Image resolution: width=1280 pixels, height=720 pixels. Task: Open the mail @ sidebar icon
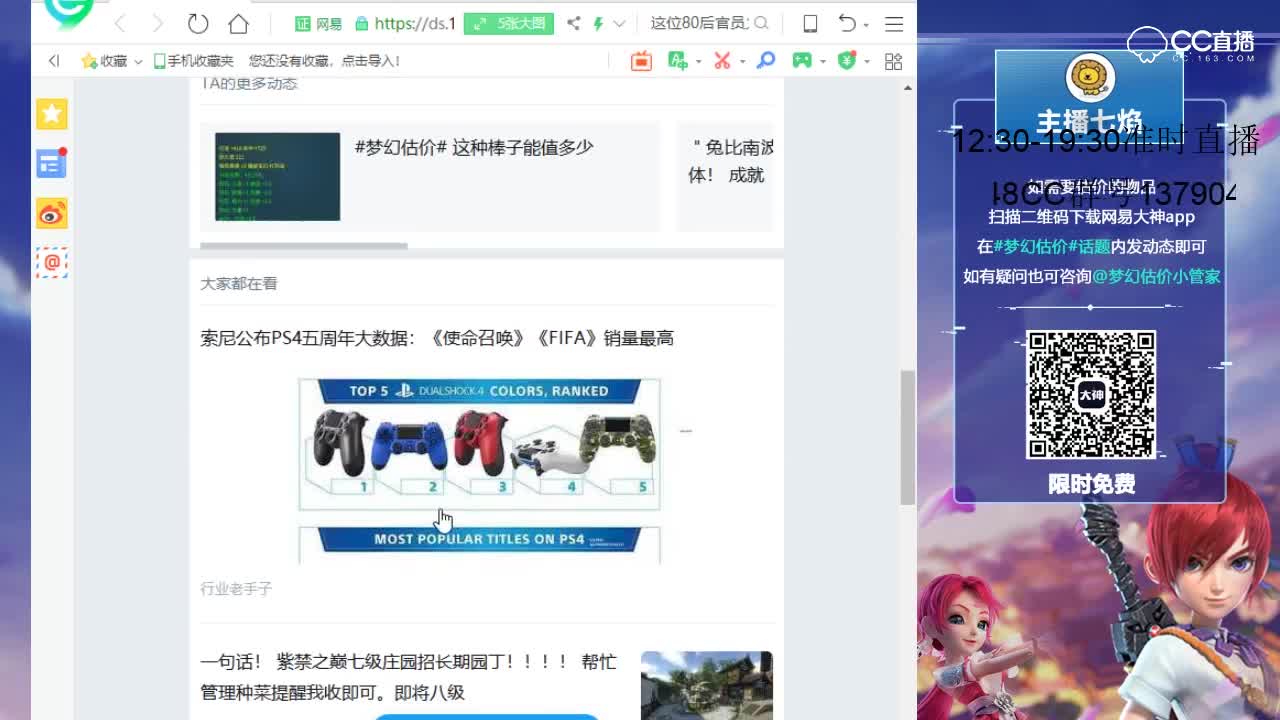pos(52,262)
